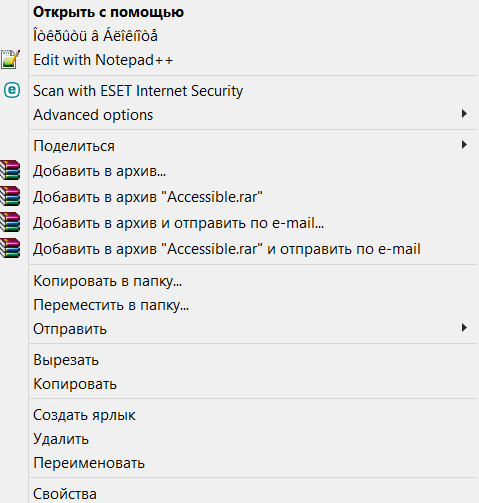
Task: Expand the Advanced options submenu arrow
Action: click(x=464, y=114)
